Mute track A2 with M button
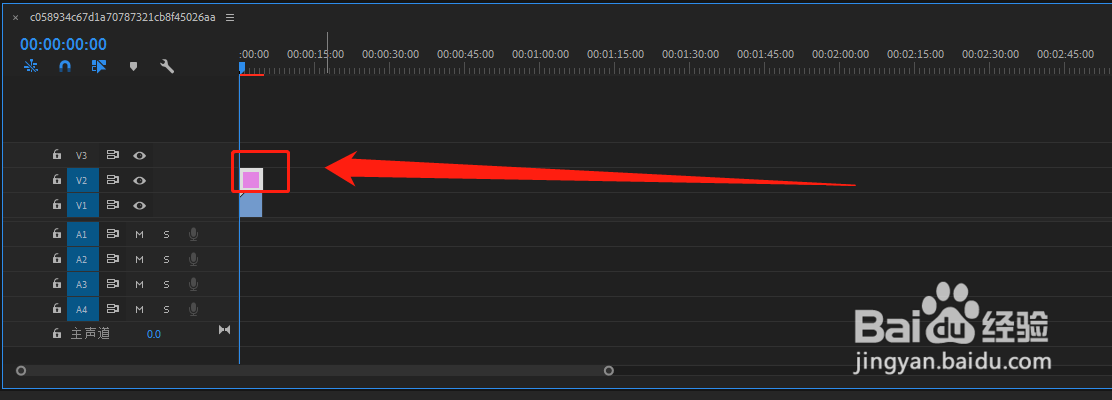Viewport: 1112px width, 400px height. pyautogui.click(x=140, y=260)
